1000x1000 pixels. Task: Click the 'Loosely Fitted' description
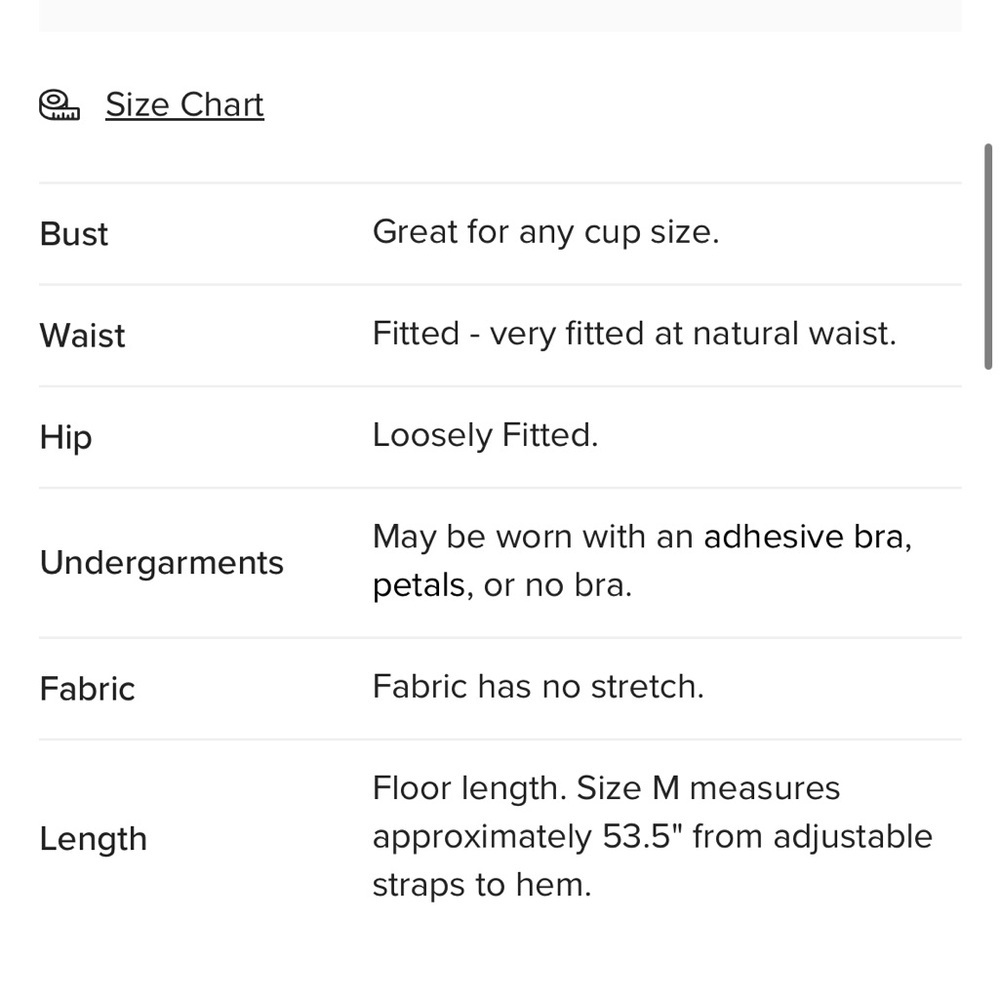coord(485,436)
